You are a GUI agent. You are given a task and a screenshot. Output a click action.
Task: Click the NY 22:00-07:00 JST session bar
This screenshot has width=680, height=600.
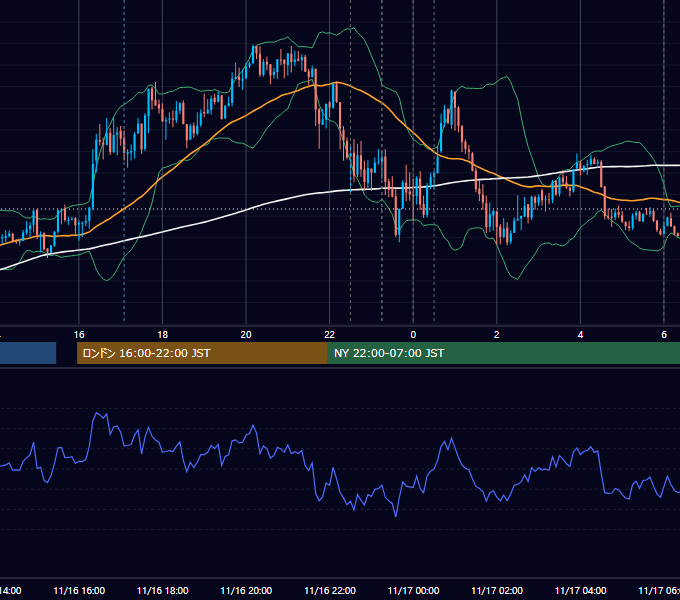(503, 353)
